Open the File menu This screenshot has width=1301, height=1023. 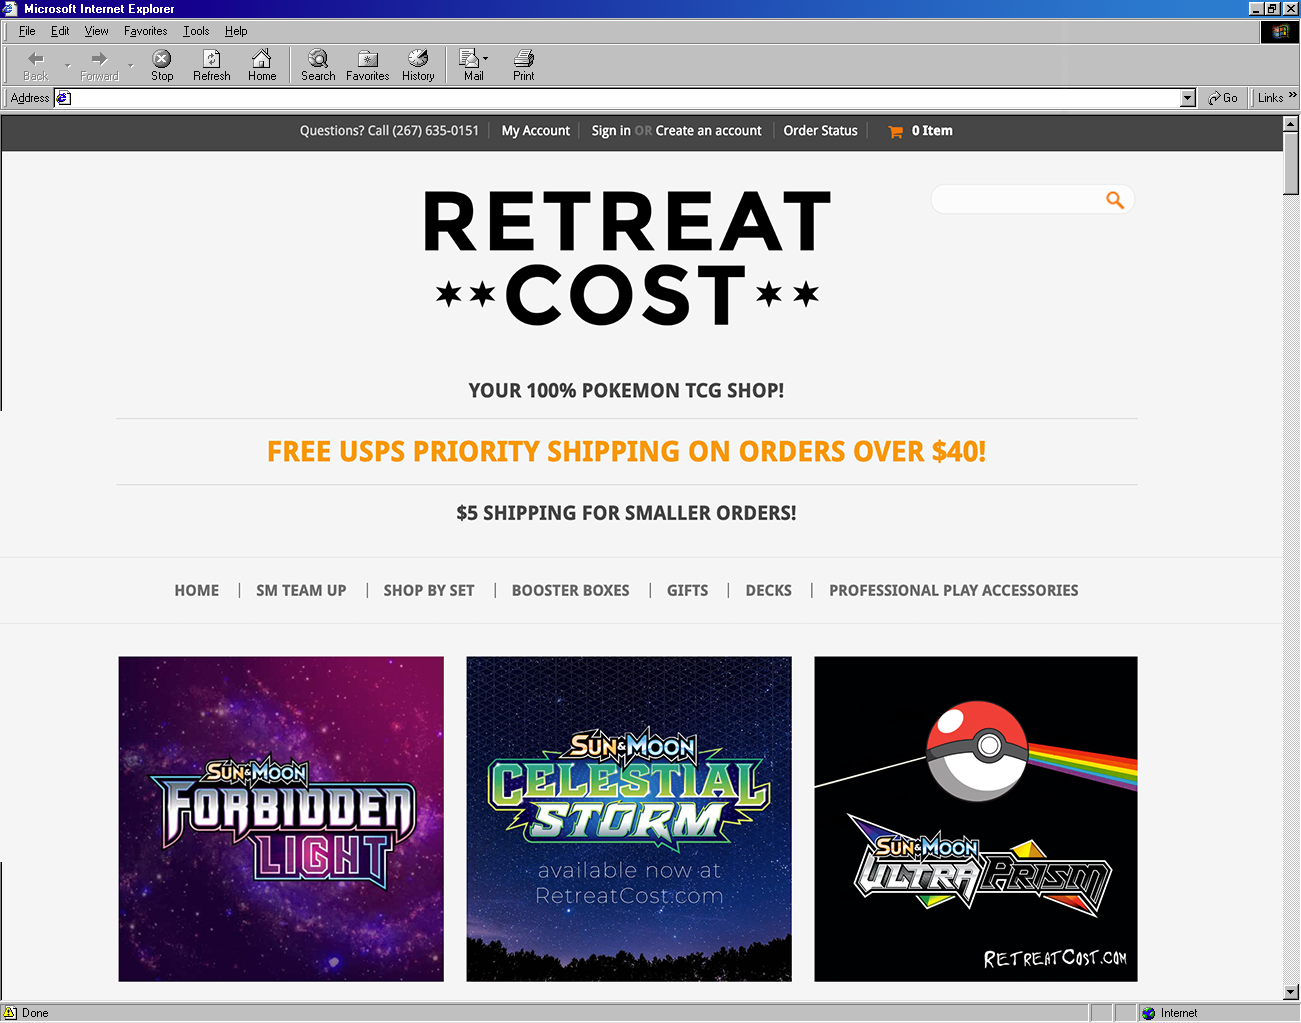(27, 31)
